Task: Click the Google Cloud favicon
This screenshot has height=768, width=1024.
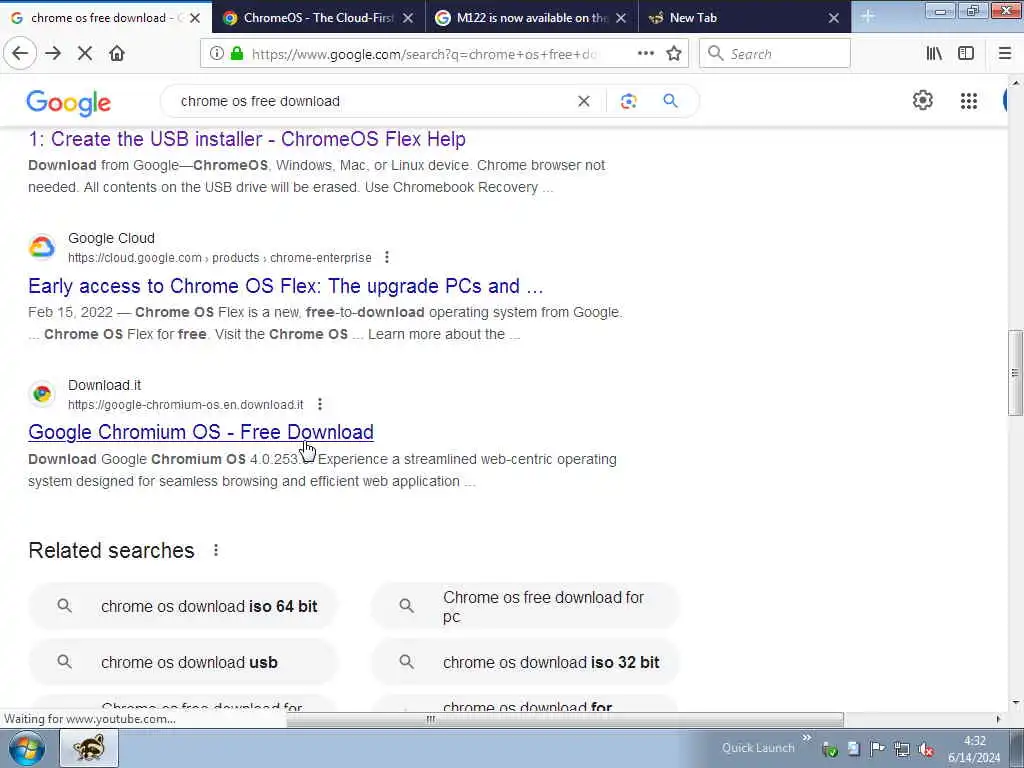Action: [42, 248]
